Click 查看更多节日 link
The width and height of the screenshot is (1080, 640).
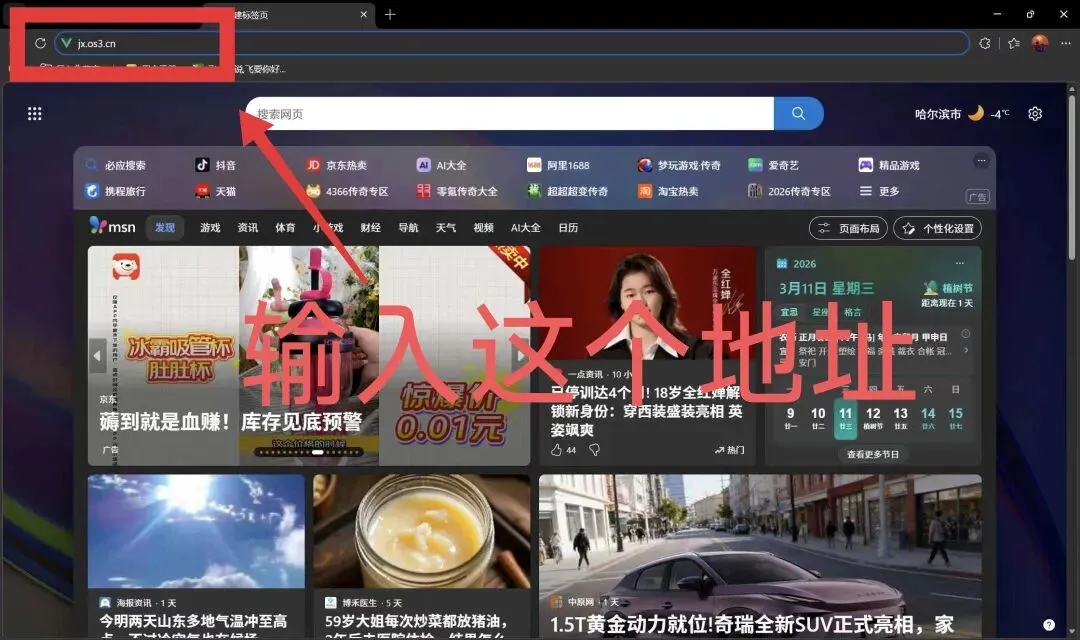[873, 454]
